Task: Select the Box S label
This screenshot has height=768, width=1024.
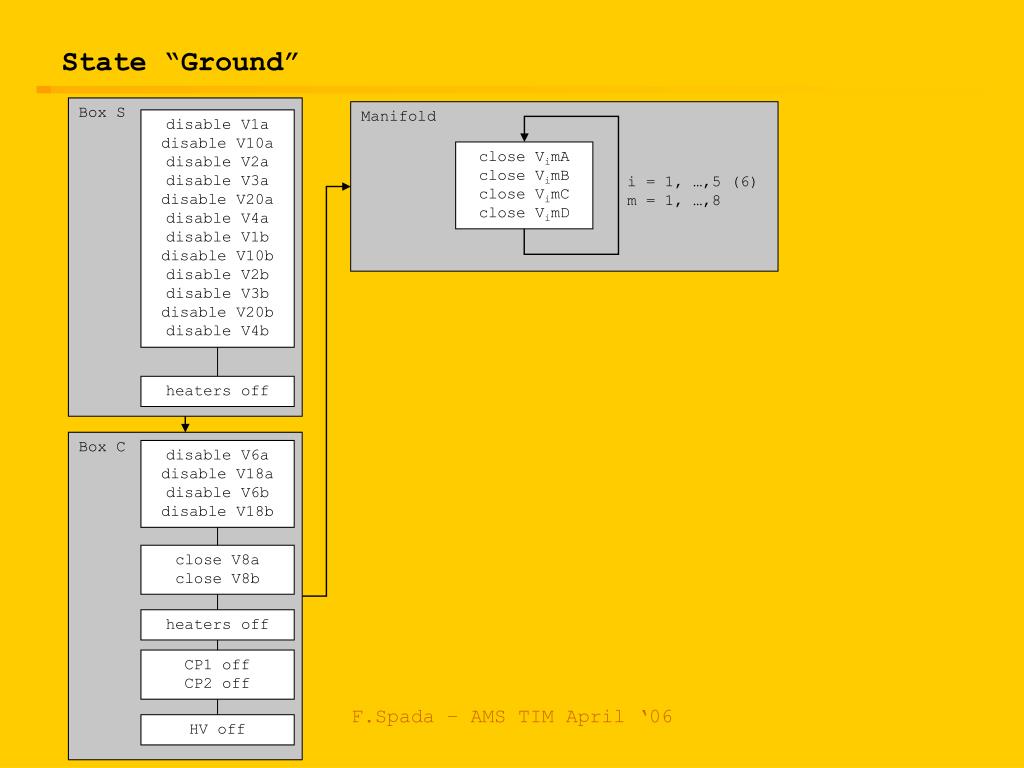Action: click(x=102, y=113)
